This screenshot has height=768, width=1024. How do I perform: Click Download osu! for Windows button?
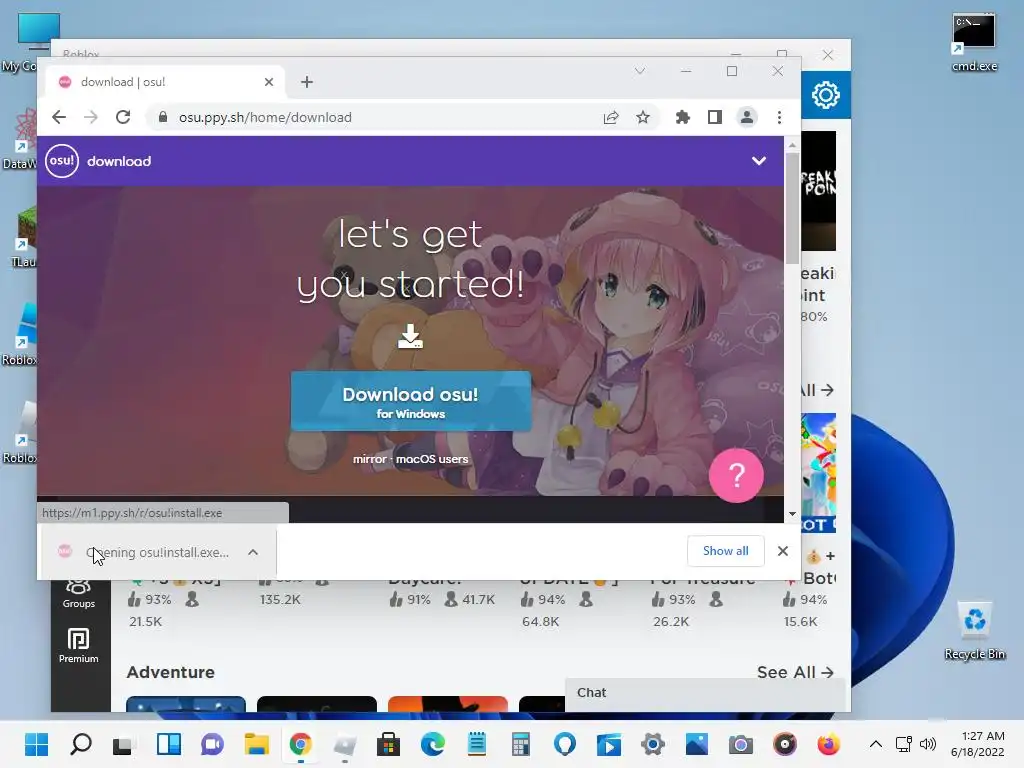coord(411,401)
